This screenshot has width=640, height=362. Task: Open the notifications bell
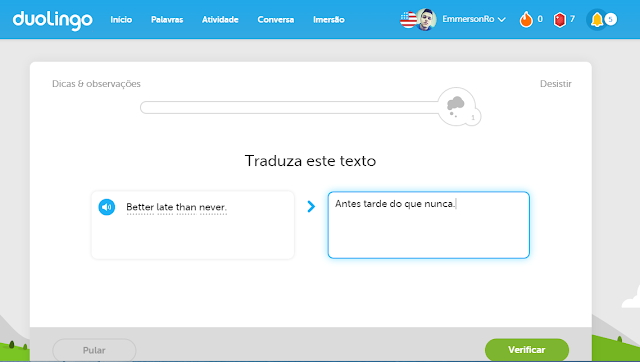(x=597, y=19)
